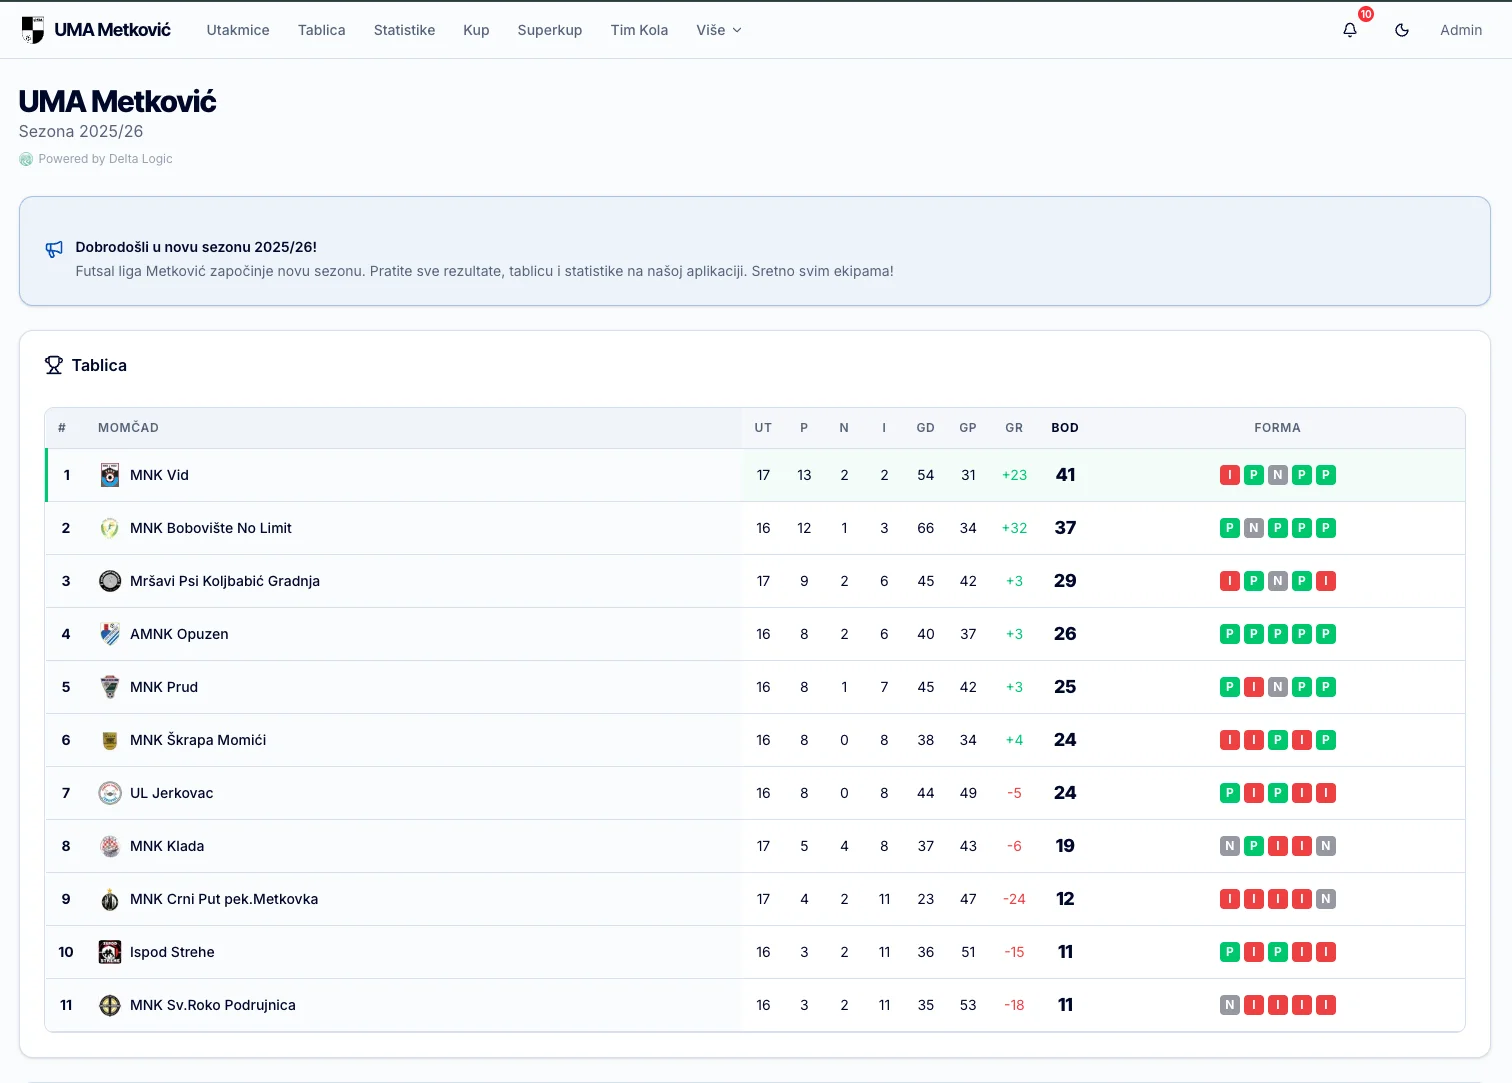Click the Powered by Delta Logic link
The image size is (1512, 1083).
[x=96, y=159]
